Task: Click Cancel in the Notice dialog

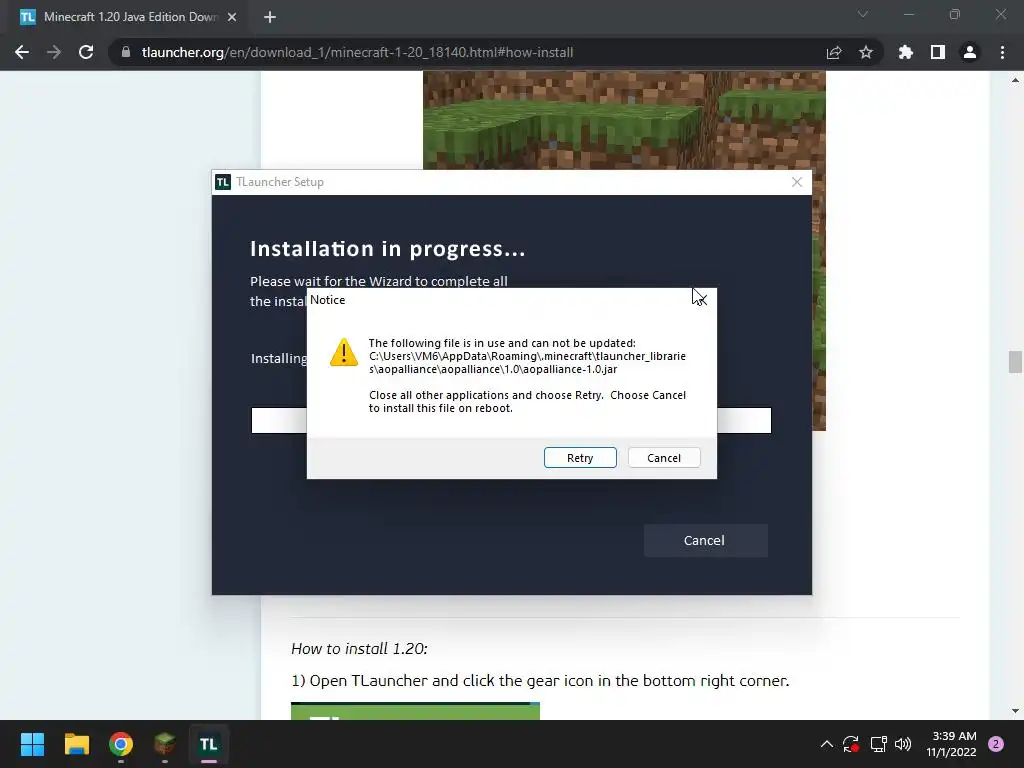Action: pos(664,458)
